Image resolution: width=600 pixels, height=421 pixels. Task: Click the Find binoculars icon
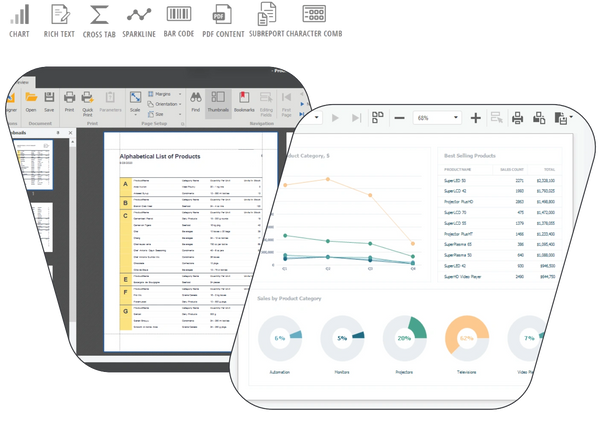[196, 97]
